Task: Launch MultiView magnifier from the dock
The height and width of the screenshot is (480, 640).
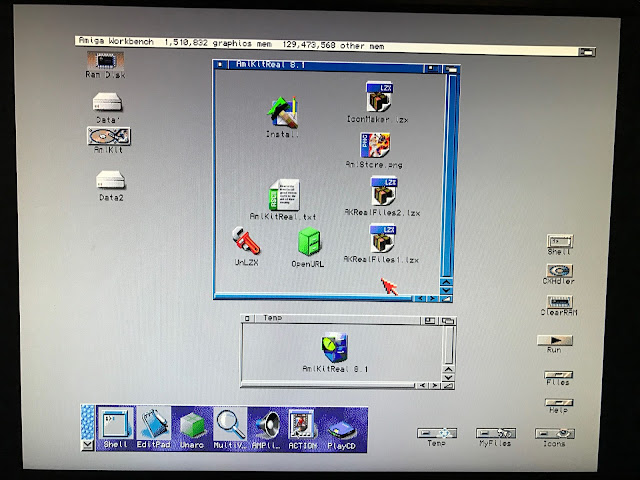Action: pos(230,429)
